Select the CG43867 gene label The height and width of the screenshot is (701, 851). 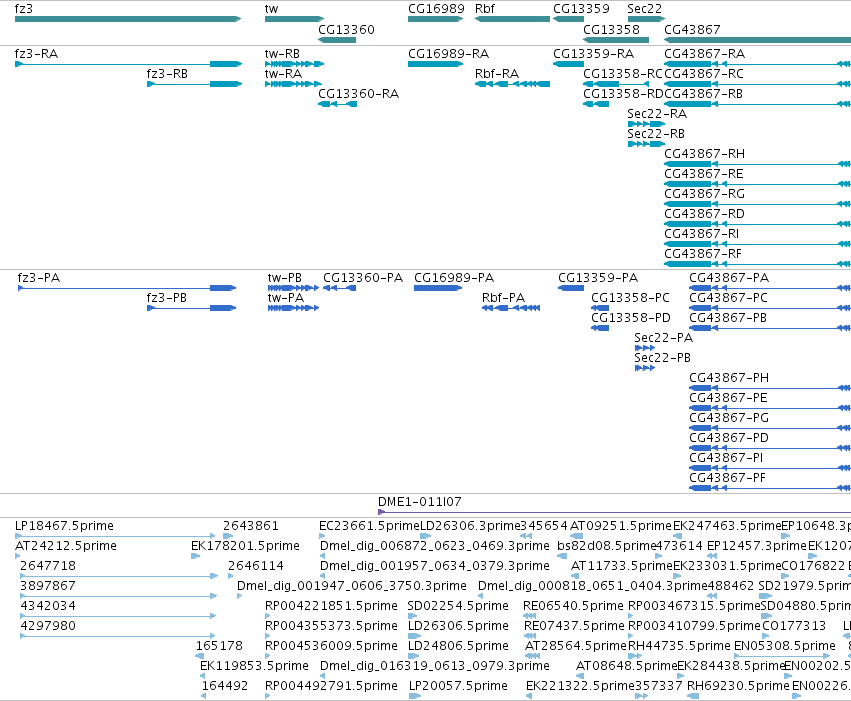tap(692, 29)
